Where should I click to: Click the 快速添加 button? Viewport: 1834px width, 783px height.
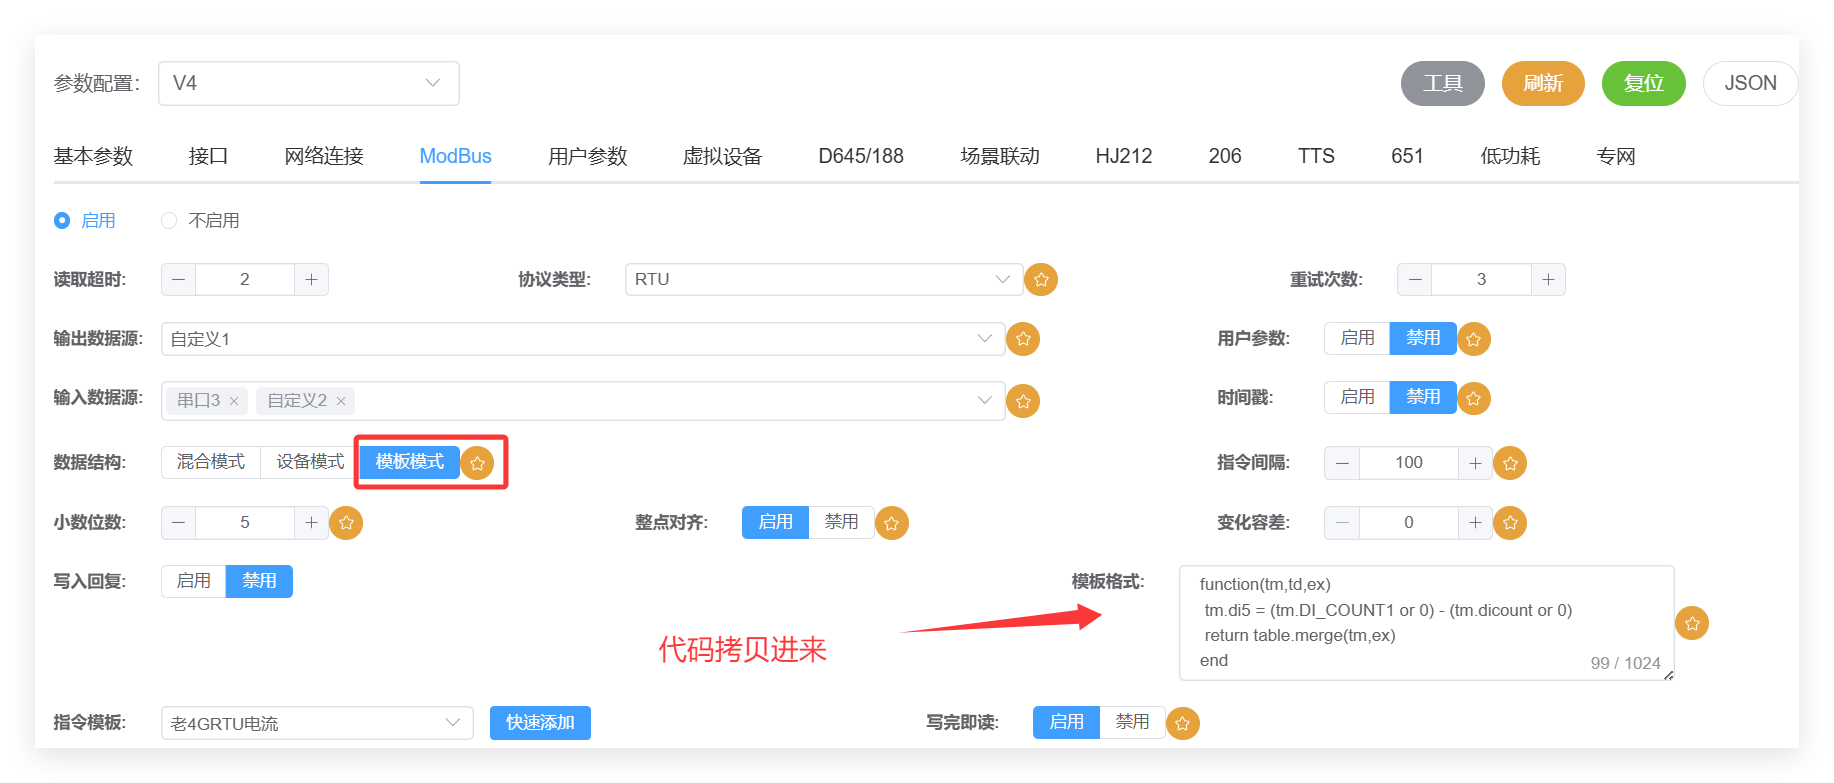tap(540, 723)
